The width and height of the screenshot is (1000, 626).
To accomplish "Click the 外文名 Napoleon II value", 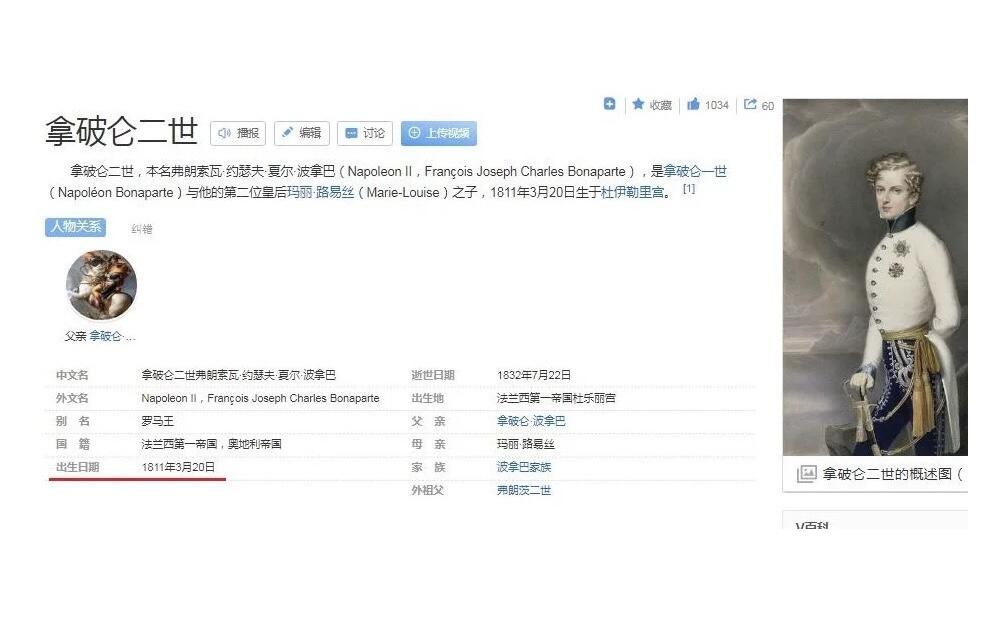I will coord(260,398).
